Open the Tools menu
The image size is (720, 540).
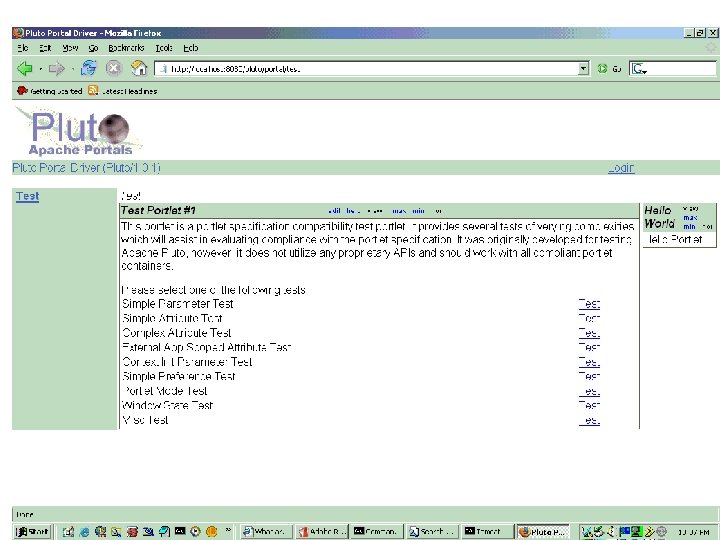pos(164,48)
